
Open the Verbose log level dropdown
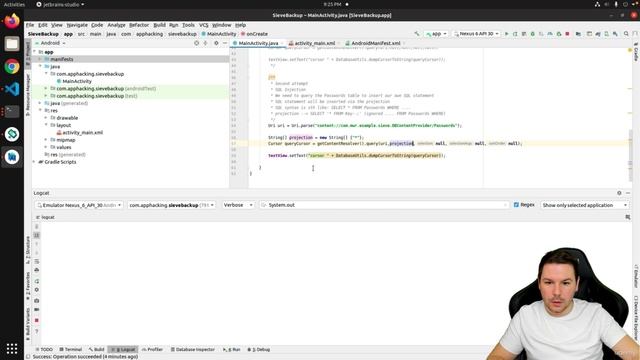tap(238, 205)
